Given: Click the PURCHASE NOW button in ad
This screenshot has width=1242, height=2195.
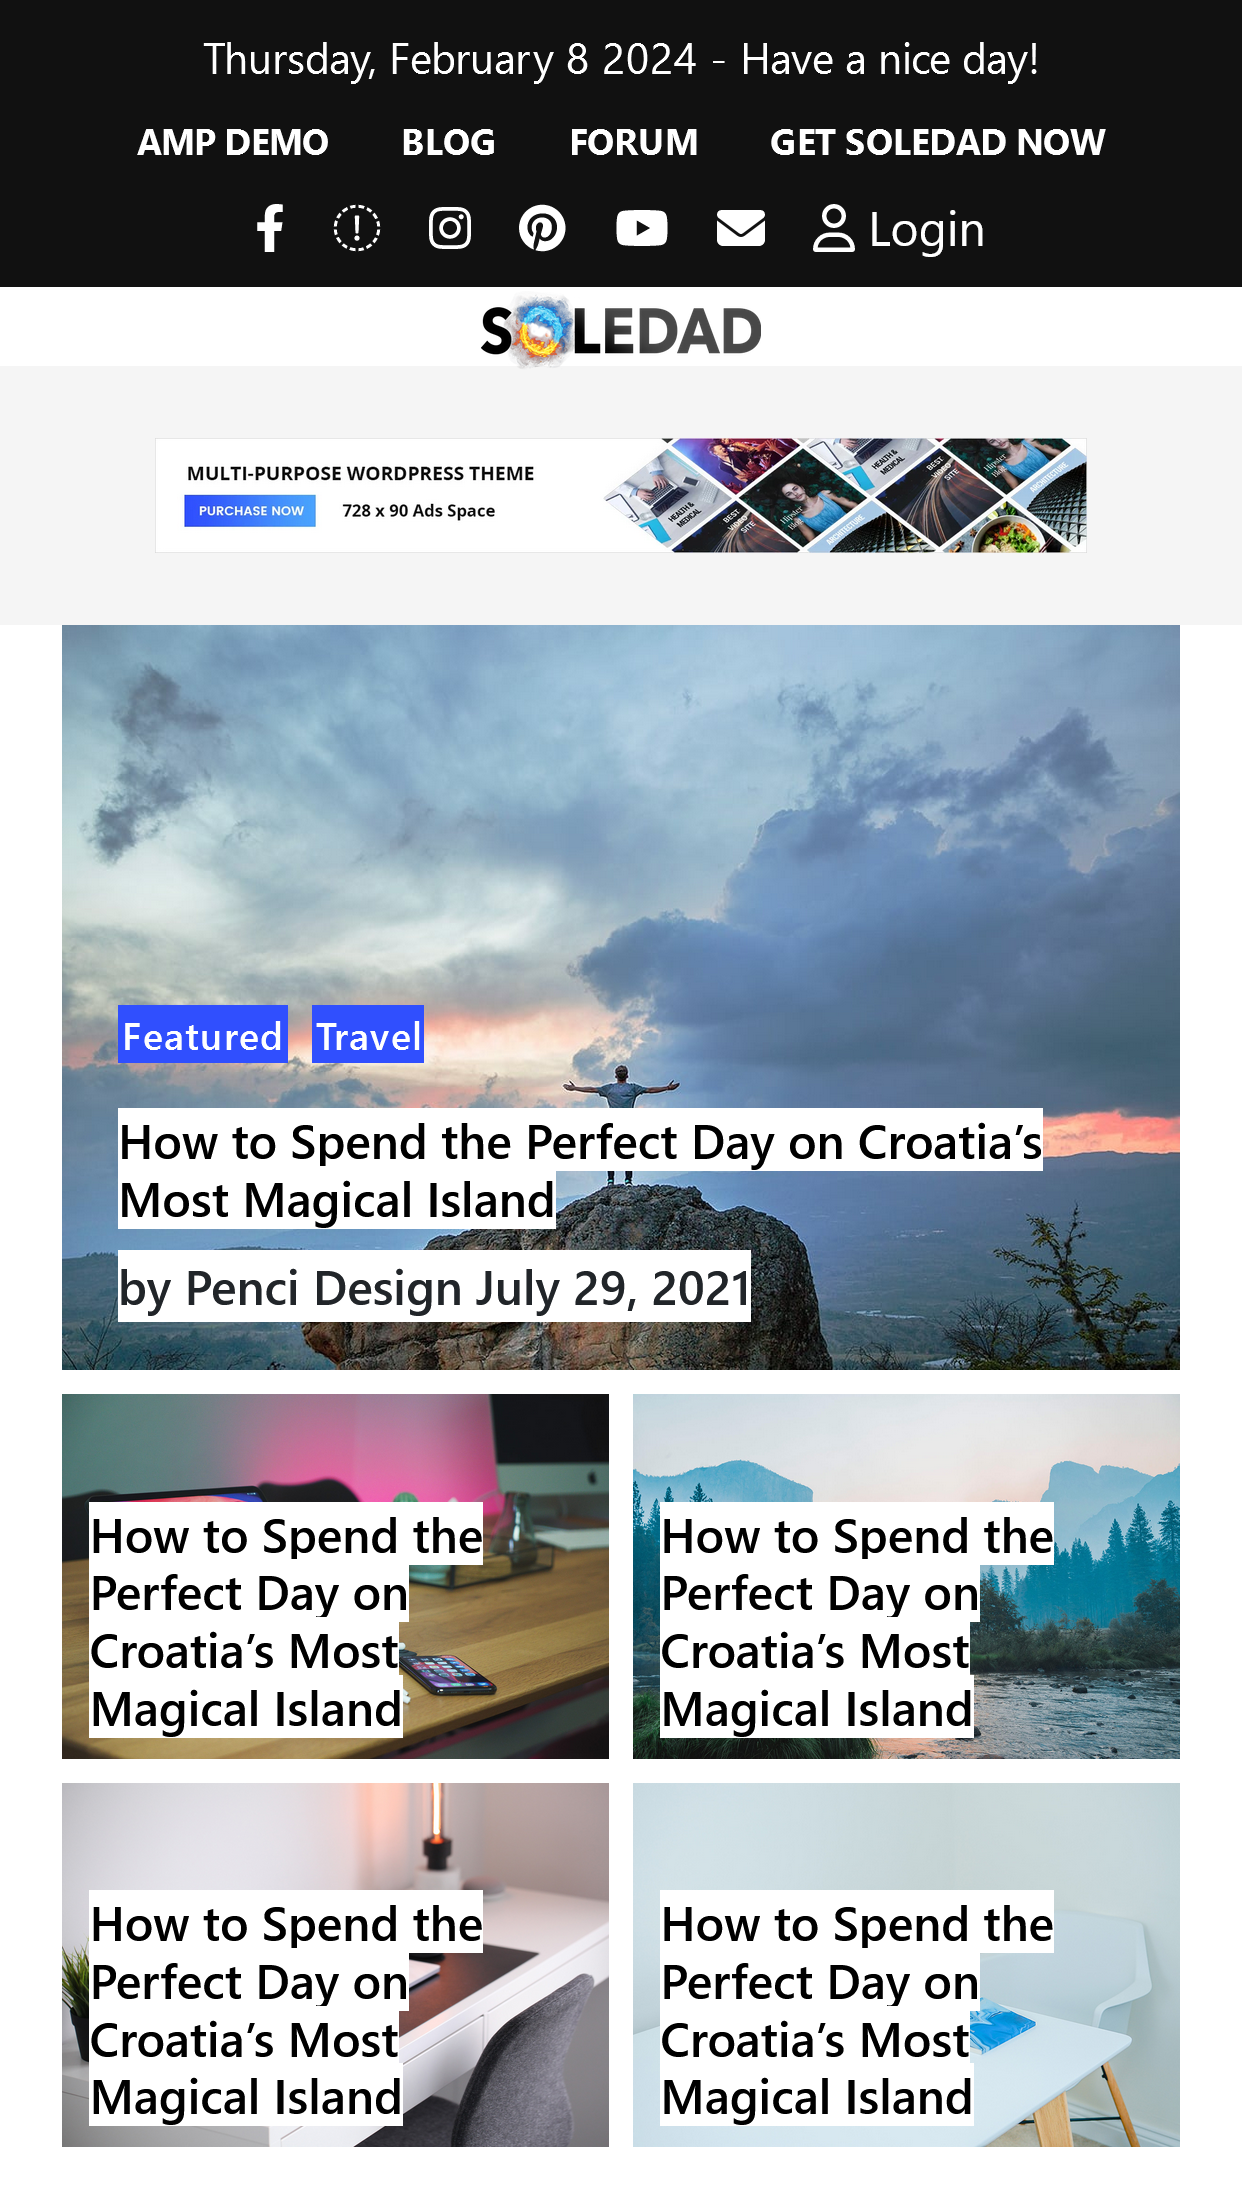Looking at the screenshot, I should [250, 511].
